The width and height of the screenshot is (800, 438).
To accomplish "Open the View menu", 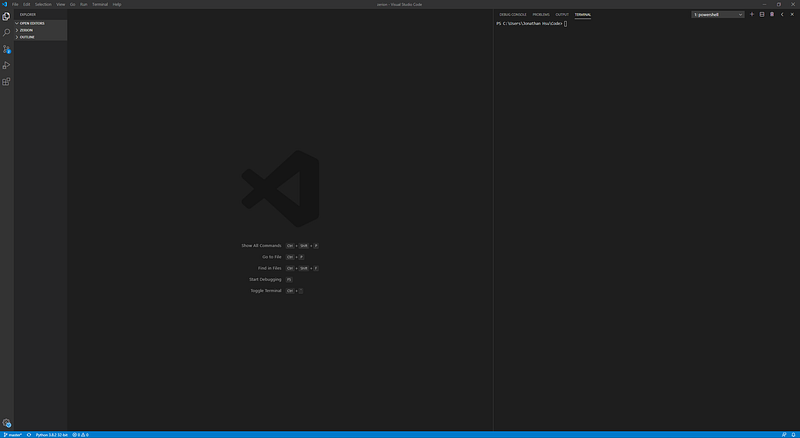I will coord(61,4).
